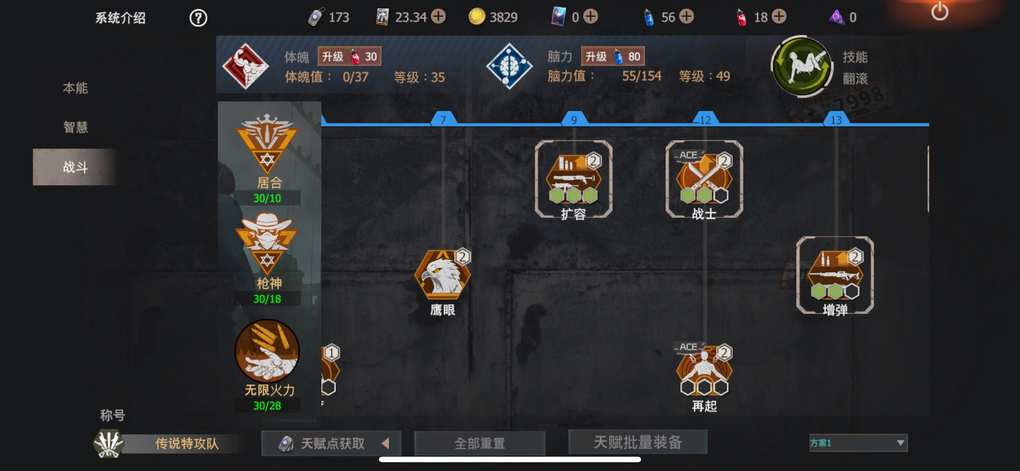Select the 无限火力 skill icon
1020x471 pixels.
pos(267,351)
